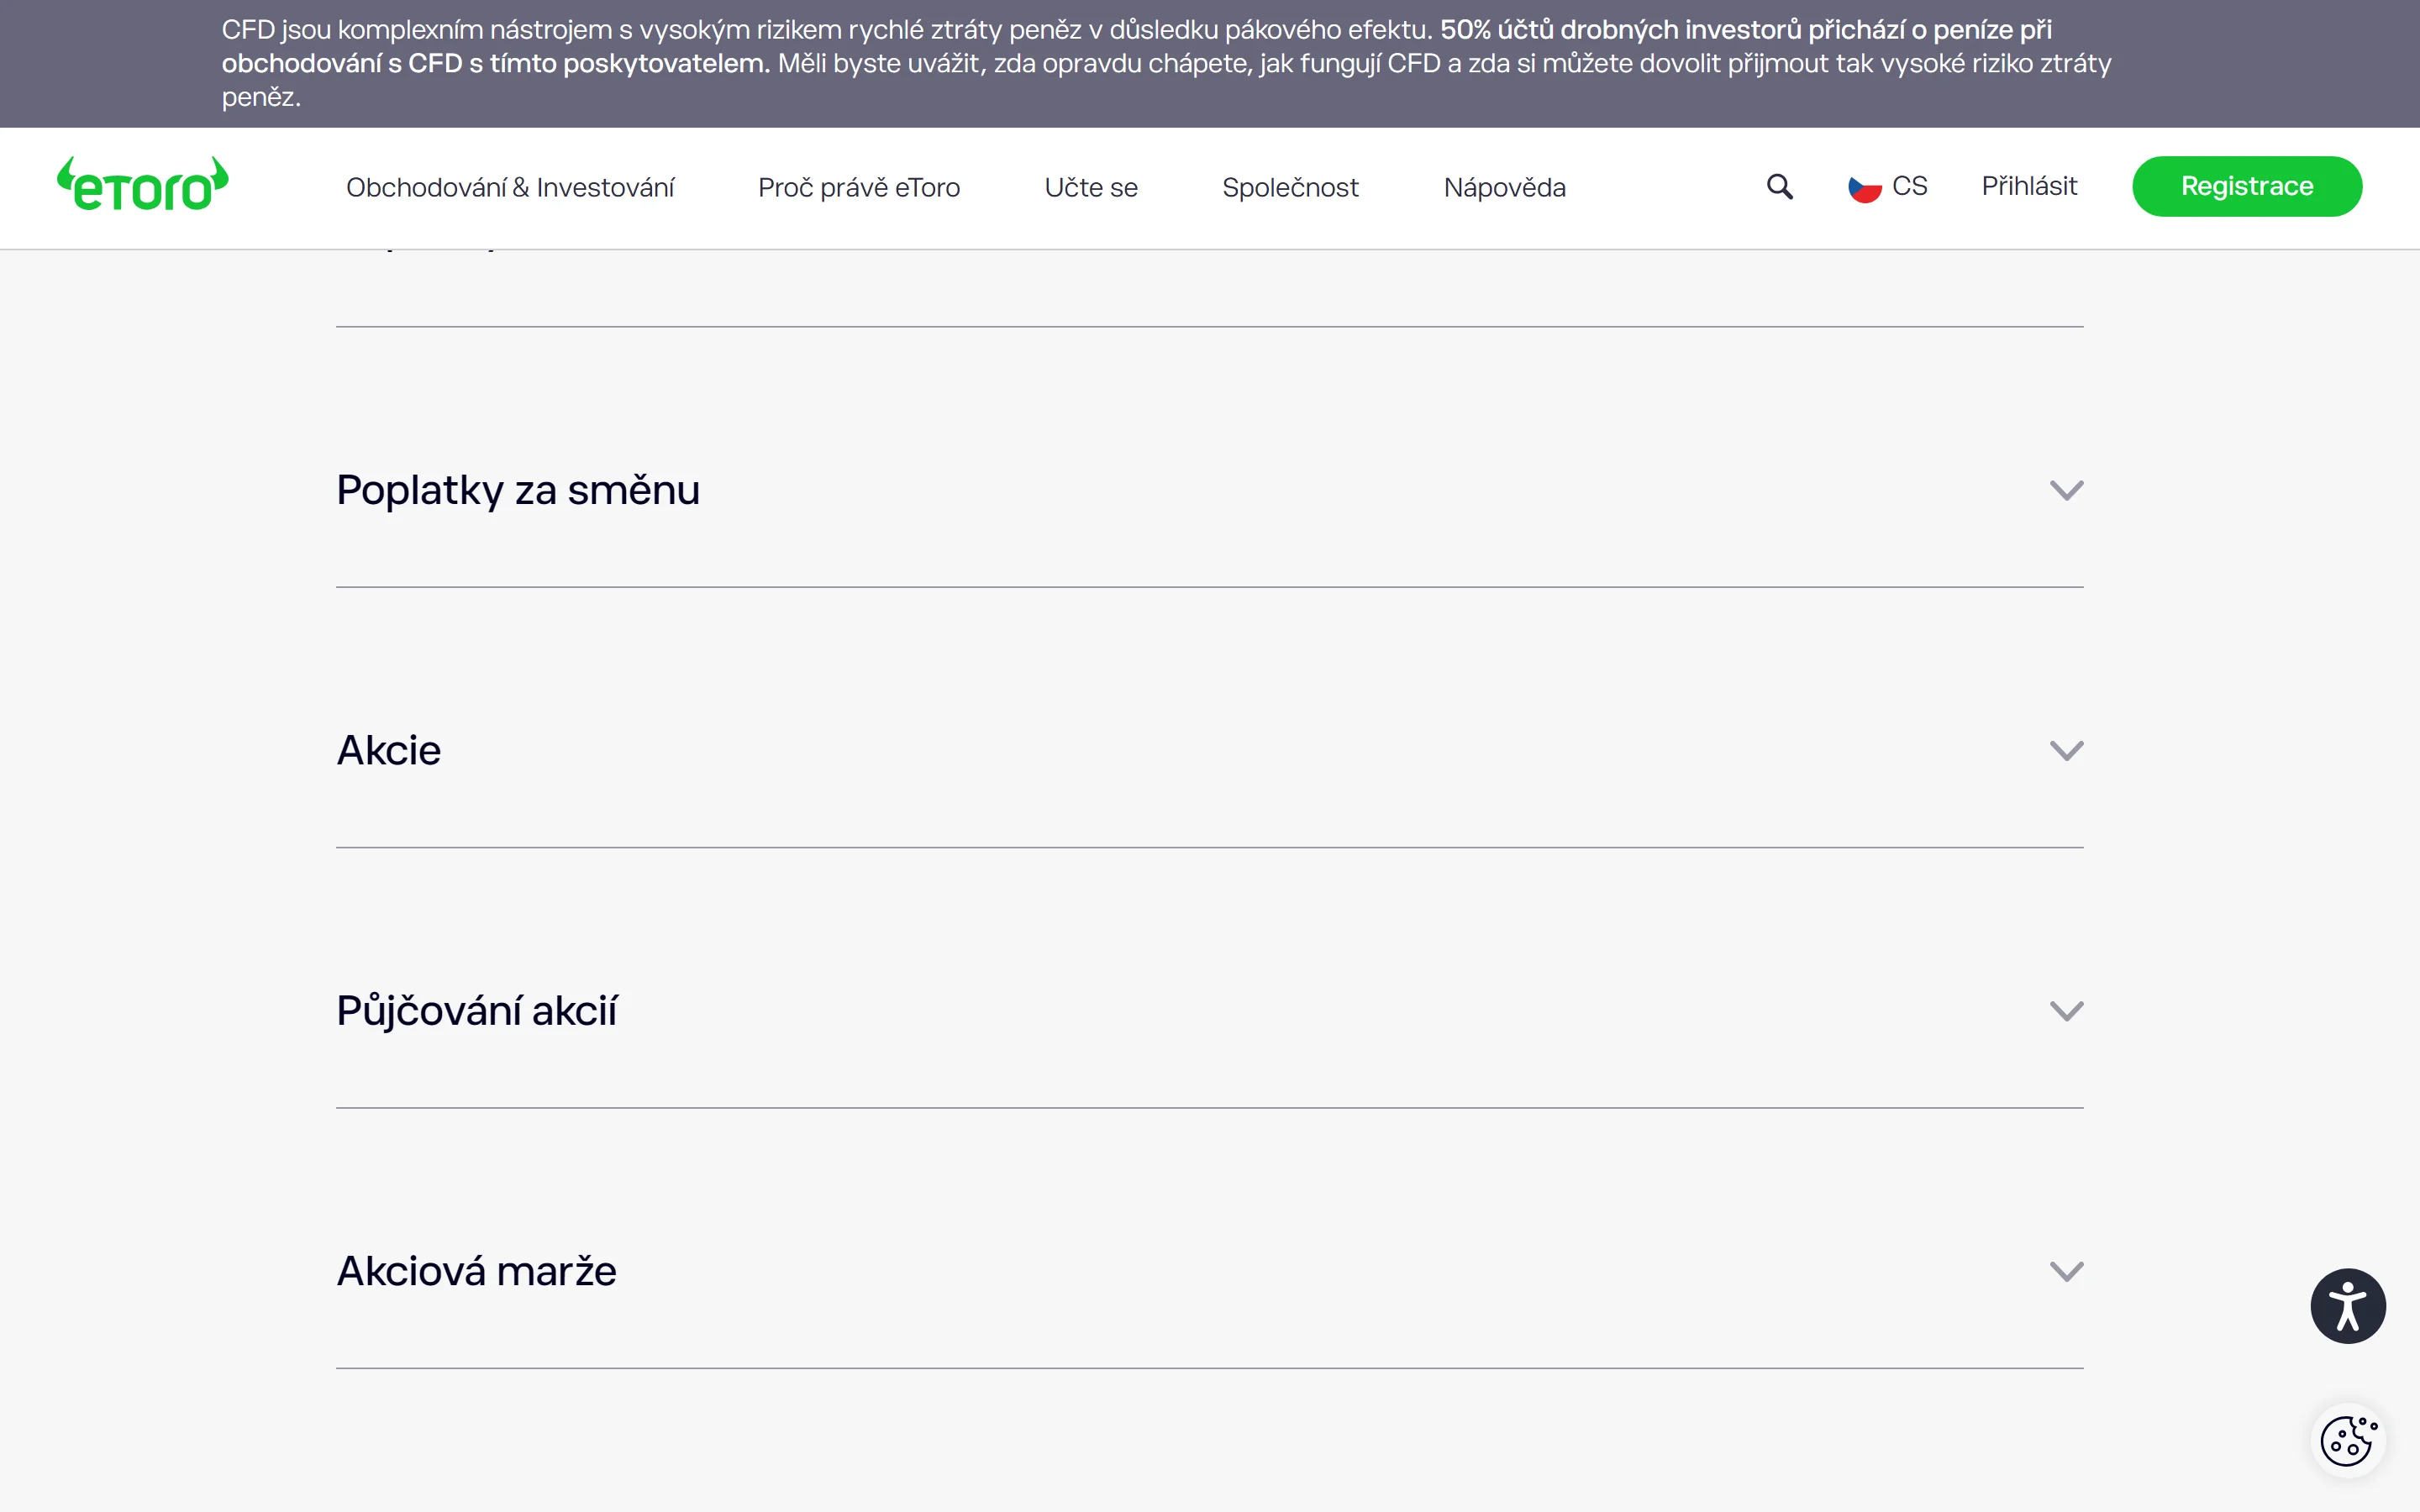The height and width of the screenshot is (1512, 2420).
Task: Click the Czech flag language icon
Action: tap(1864, 188)
